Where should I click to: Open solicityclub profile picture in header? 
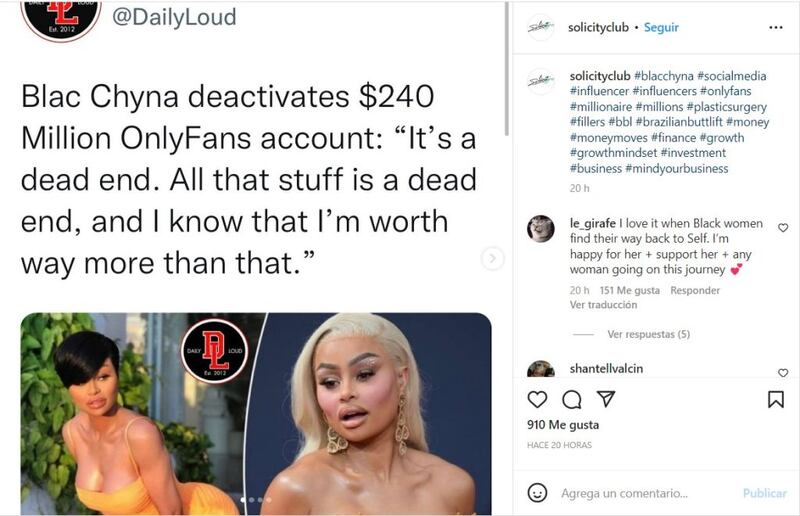[x=541, y=27]
